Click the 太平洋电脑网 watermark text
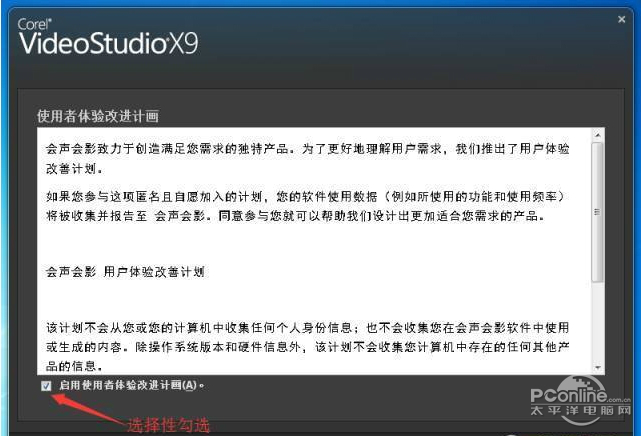This screenshot has width=641, height=436. tap(580, 410)
